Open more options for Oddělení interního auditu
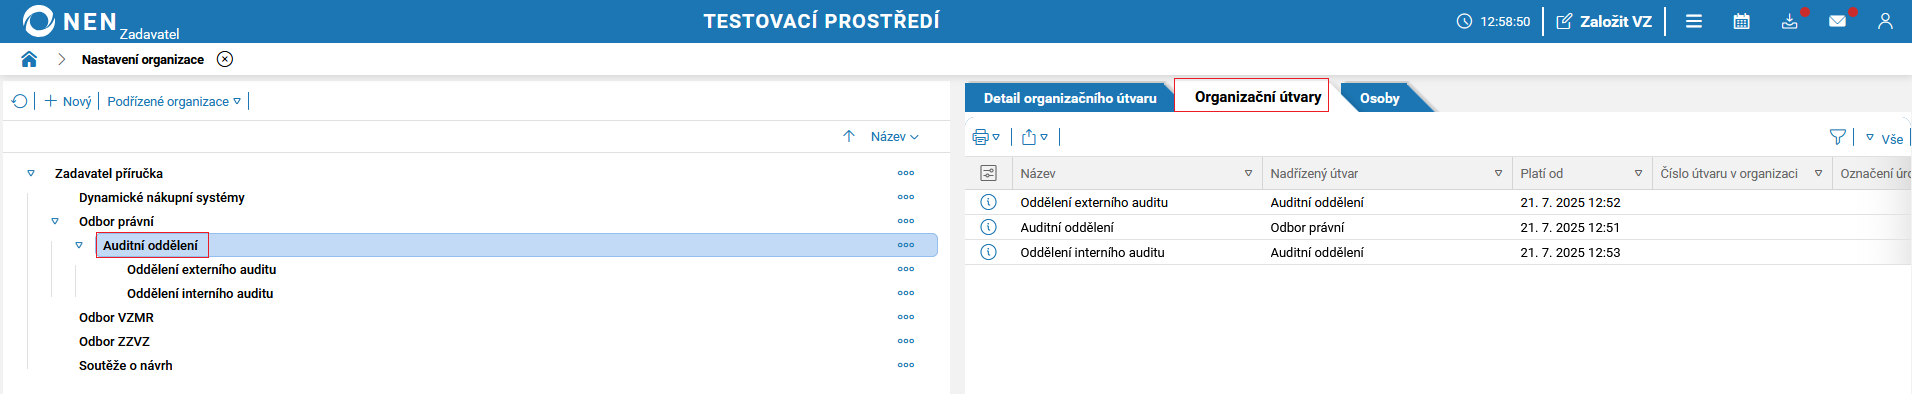 point(906,293)
